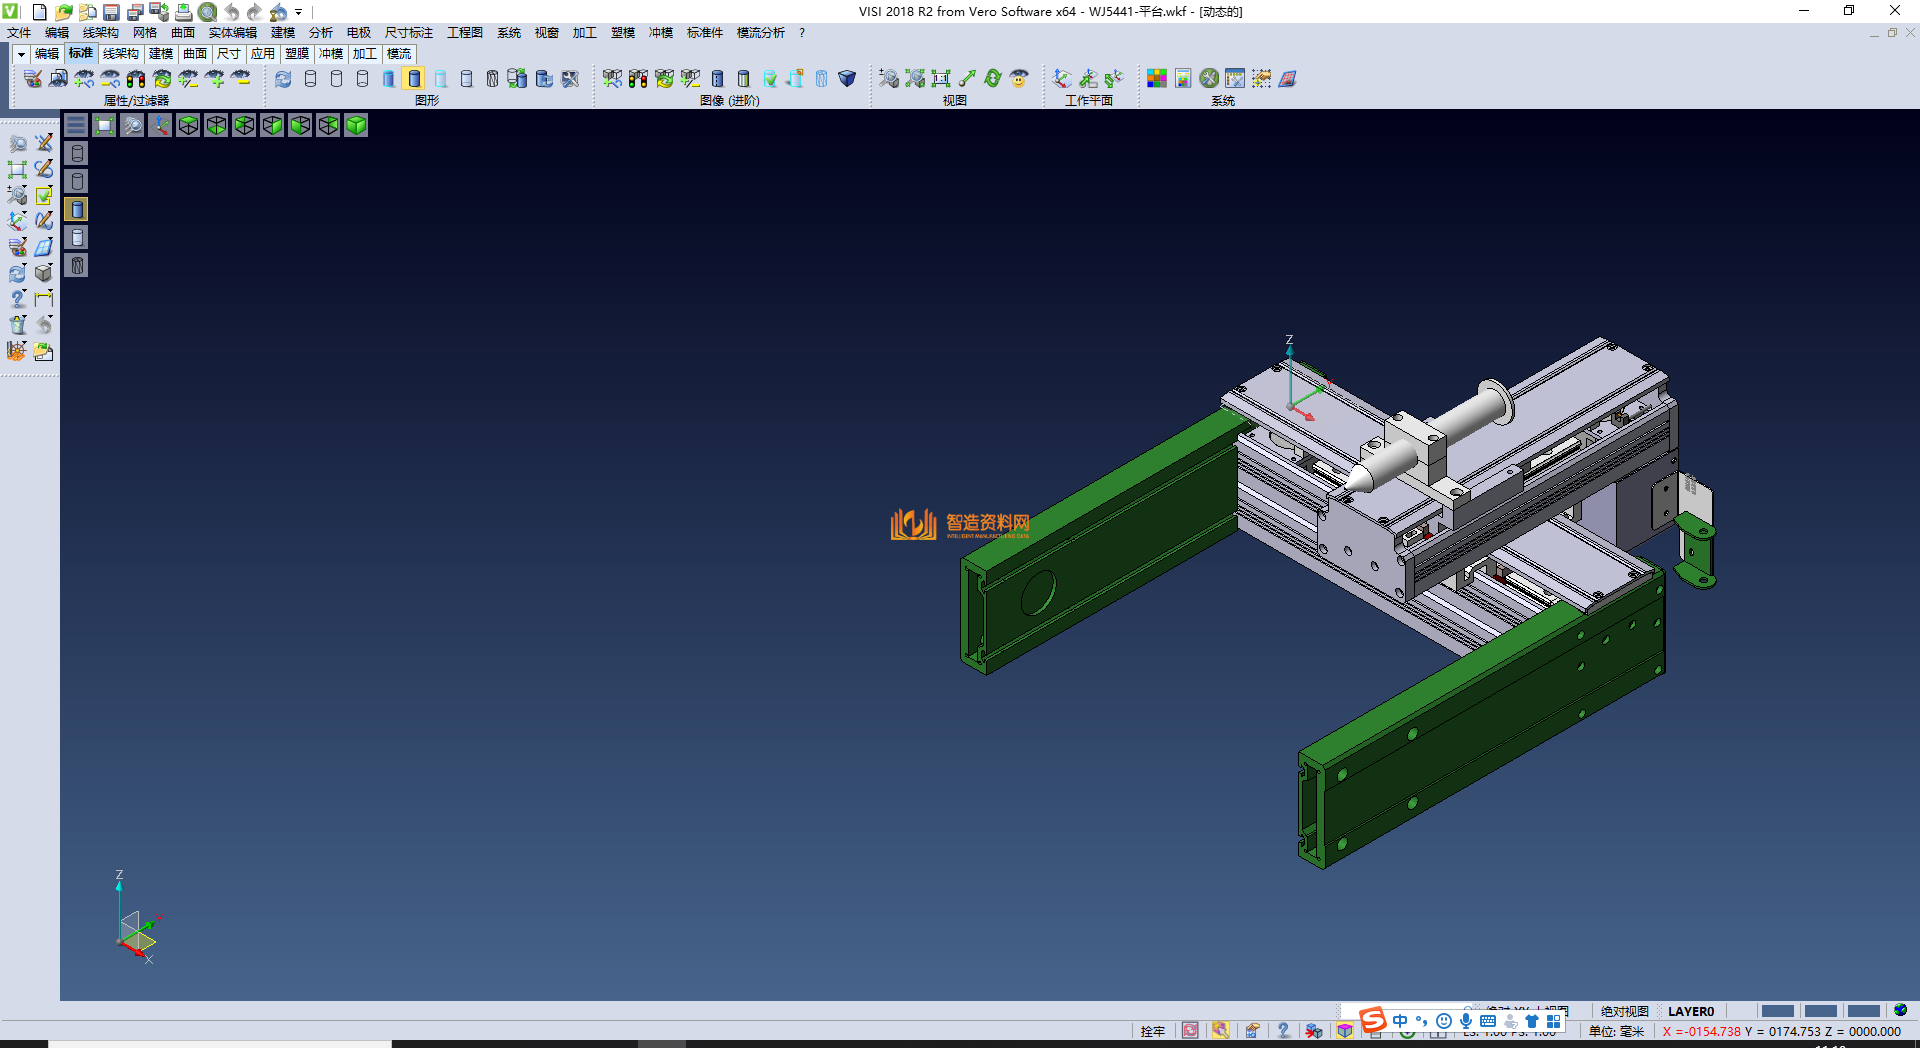Toggle the wireframe cylinder mode in left column
Screen dimensions: 1920x1048
pyautogui.click(x=77, y=153)
